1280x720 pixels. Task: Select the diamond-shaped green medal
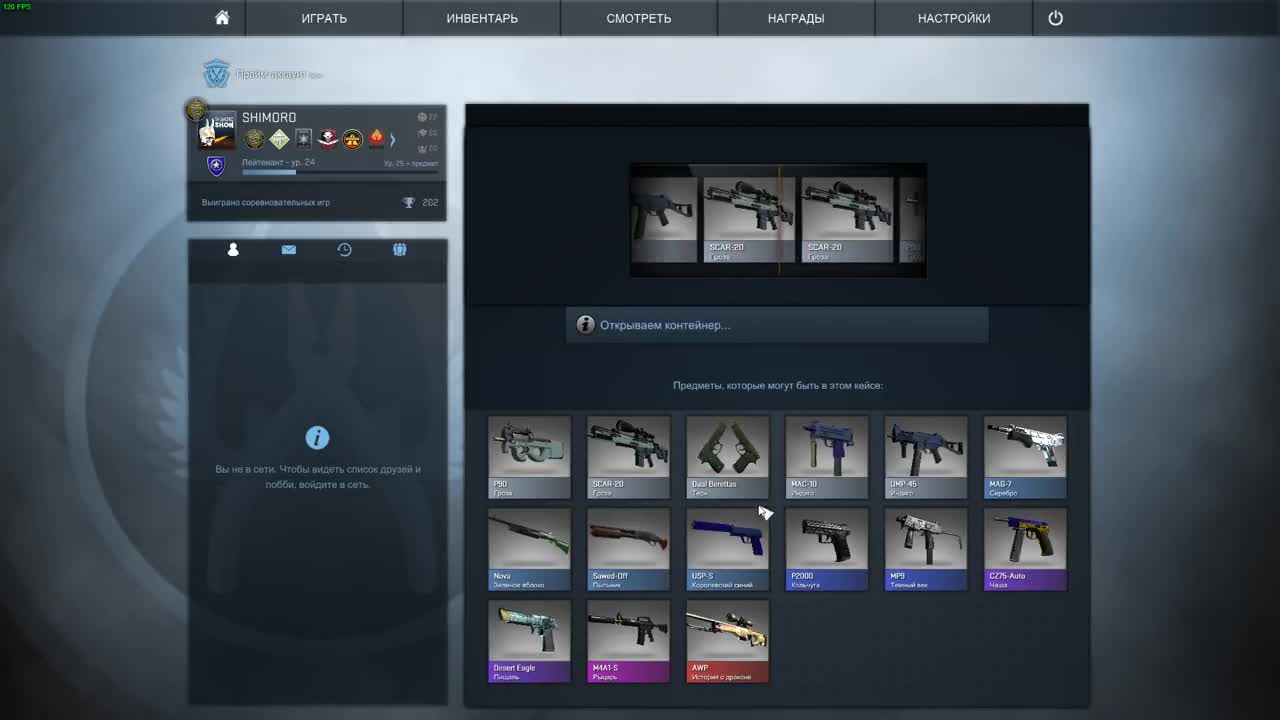pos(279,139)
